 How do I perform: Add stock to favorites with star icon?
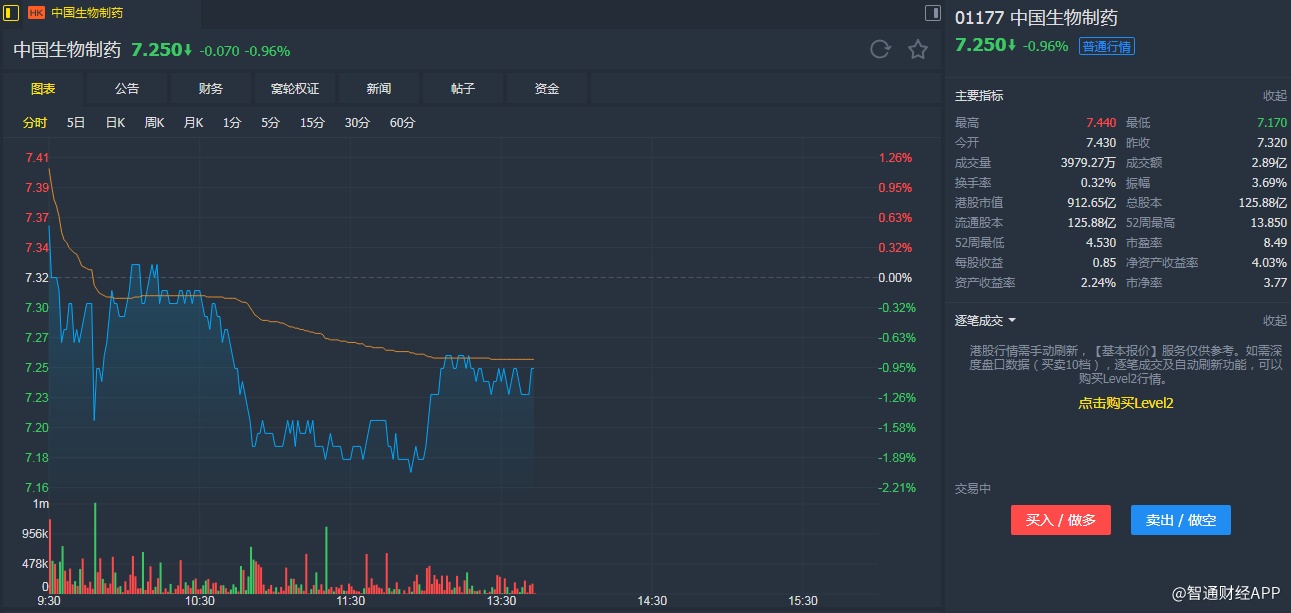point(918,50)
